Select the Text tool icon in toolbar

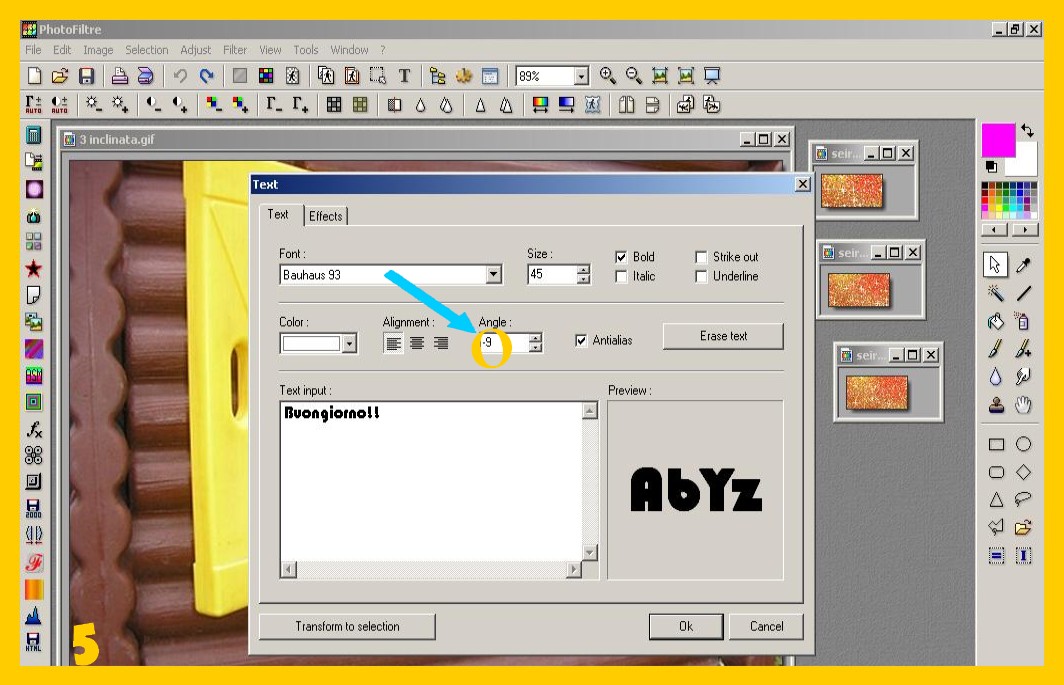tap(405, 76)
